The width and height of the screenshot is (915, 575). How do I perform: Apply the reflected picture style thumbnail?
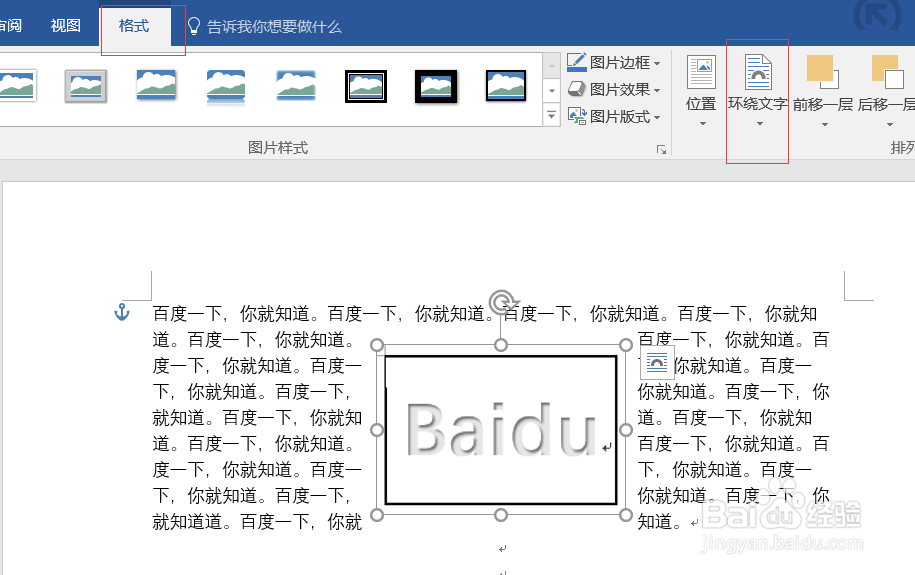coord(226,86)
